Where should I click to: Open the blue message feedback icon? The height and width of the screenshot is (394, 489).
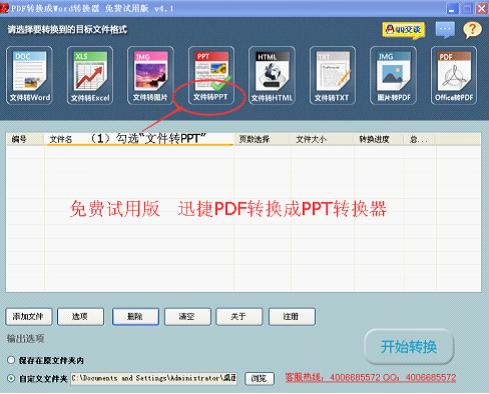point(445,30)
